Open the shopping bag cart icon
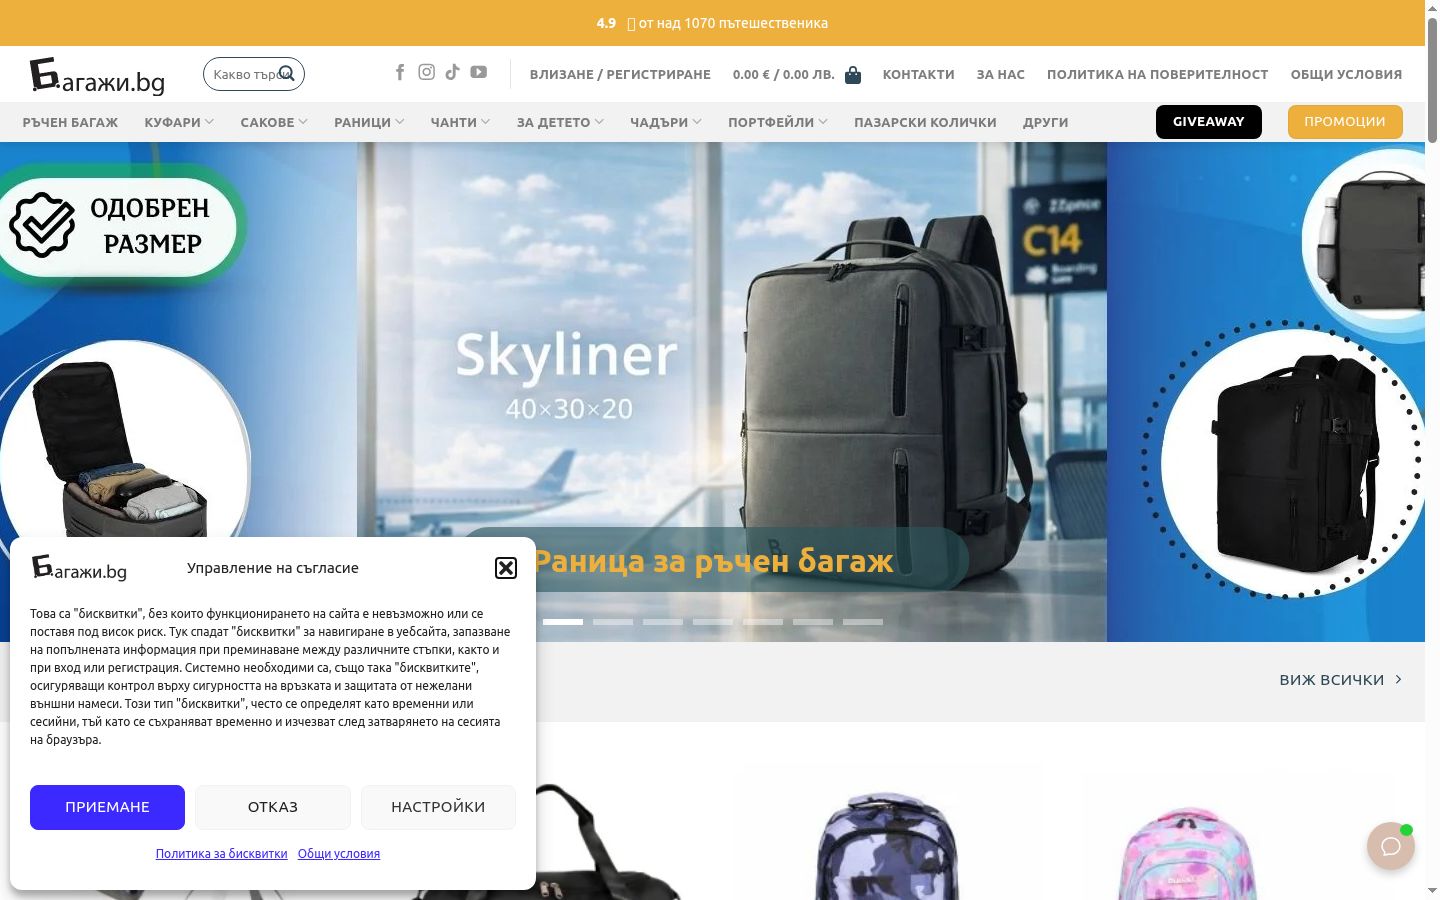The width and height of the screenshot is (1440, 900). pyautogui.click(x=853, y=75)
